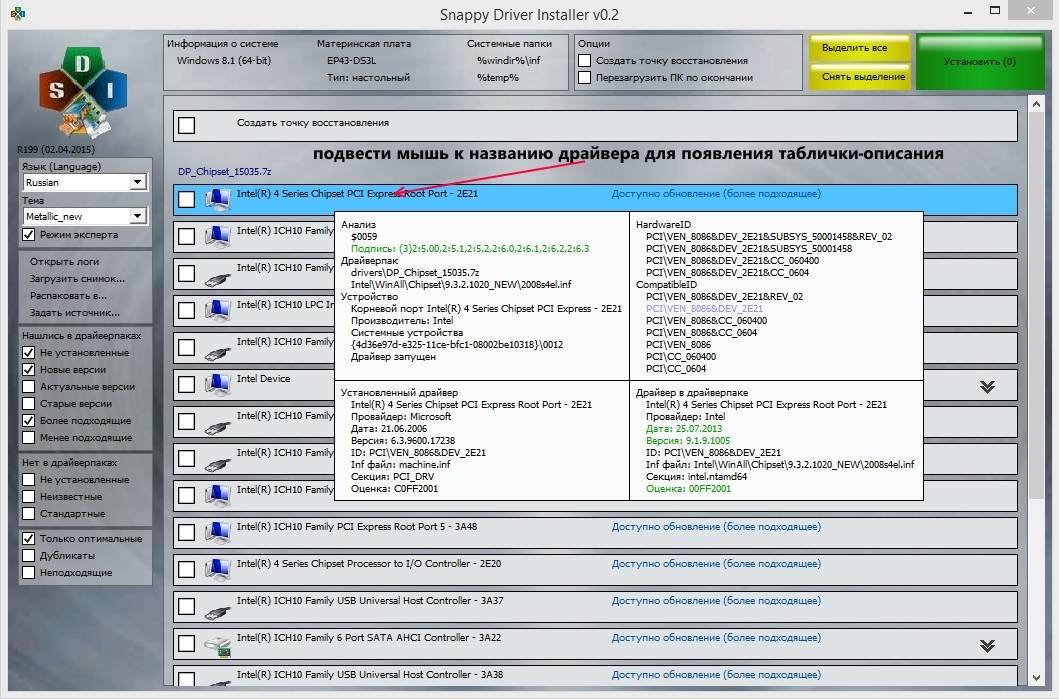Click update-available text for Host Controller 3A37

point(716,600)
